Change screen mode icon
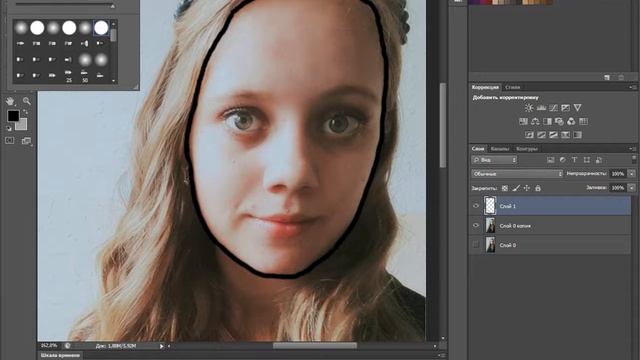 (x=26, y=141)
